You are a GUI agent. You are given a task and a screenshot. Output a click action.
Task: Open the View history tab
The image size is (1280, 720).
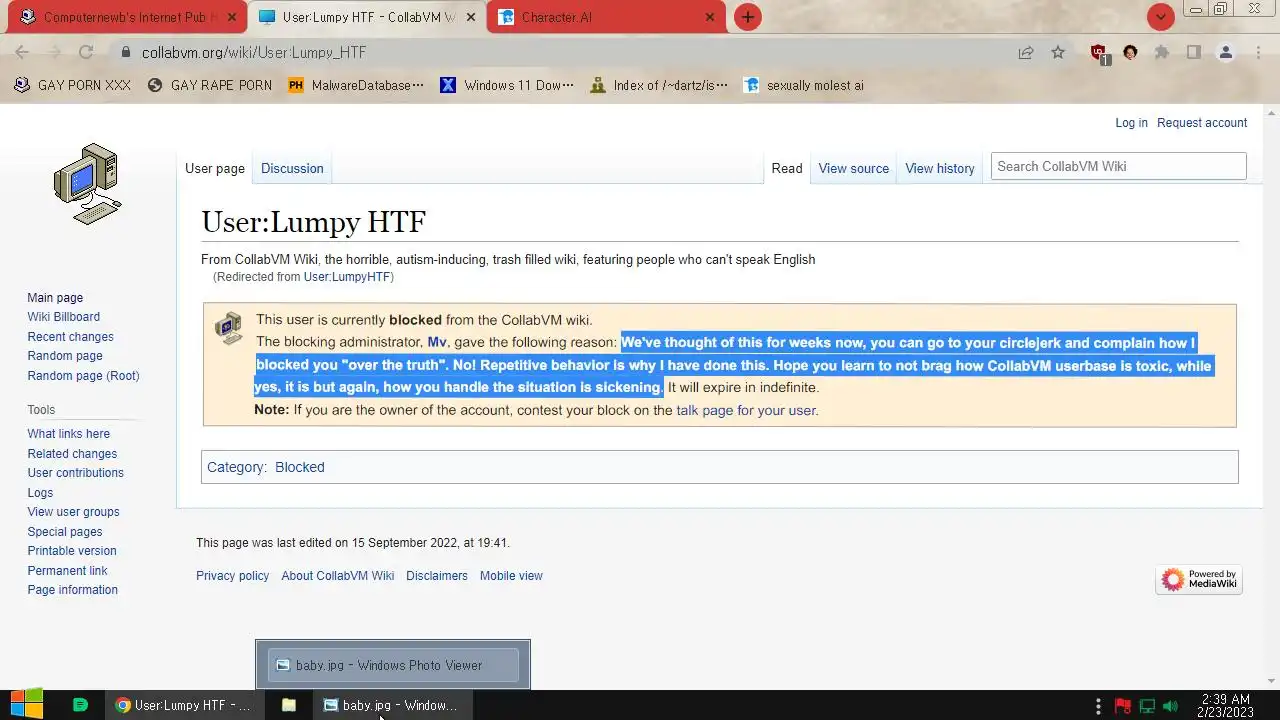pyautogui.click(x=940, y=168)
